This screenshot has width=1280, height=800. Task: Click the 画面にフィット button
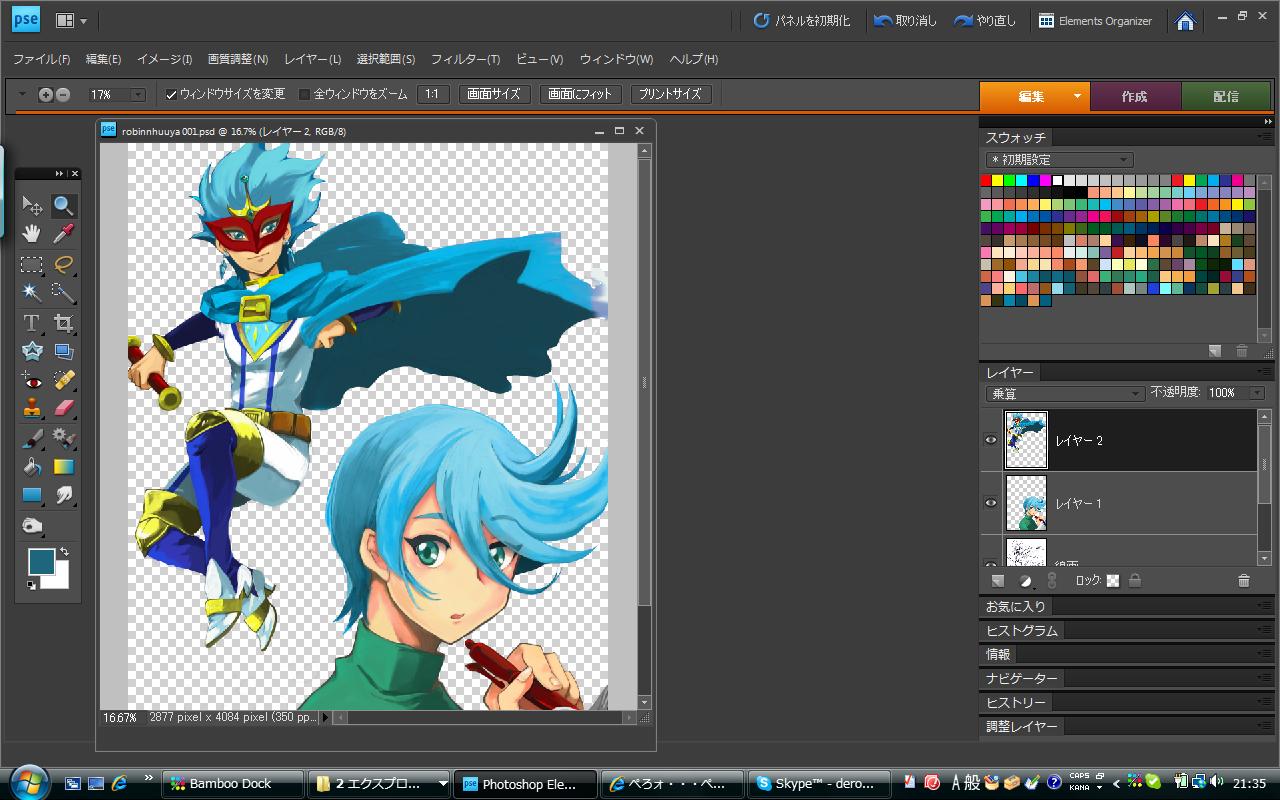coord(581,94)
